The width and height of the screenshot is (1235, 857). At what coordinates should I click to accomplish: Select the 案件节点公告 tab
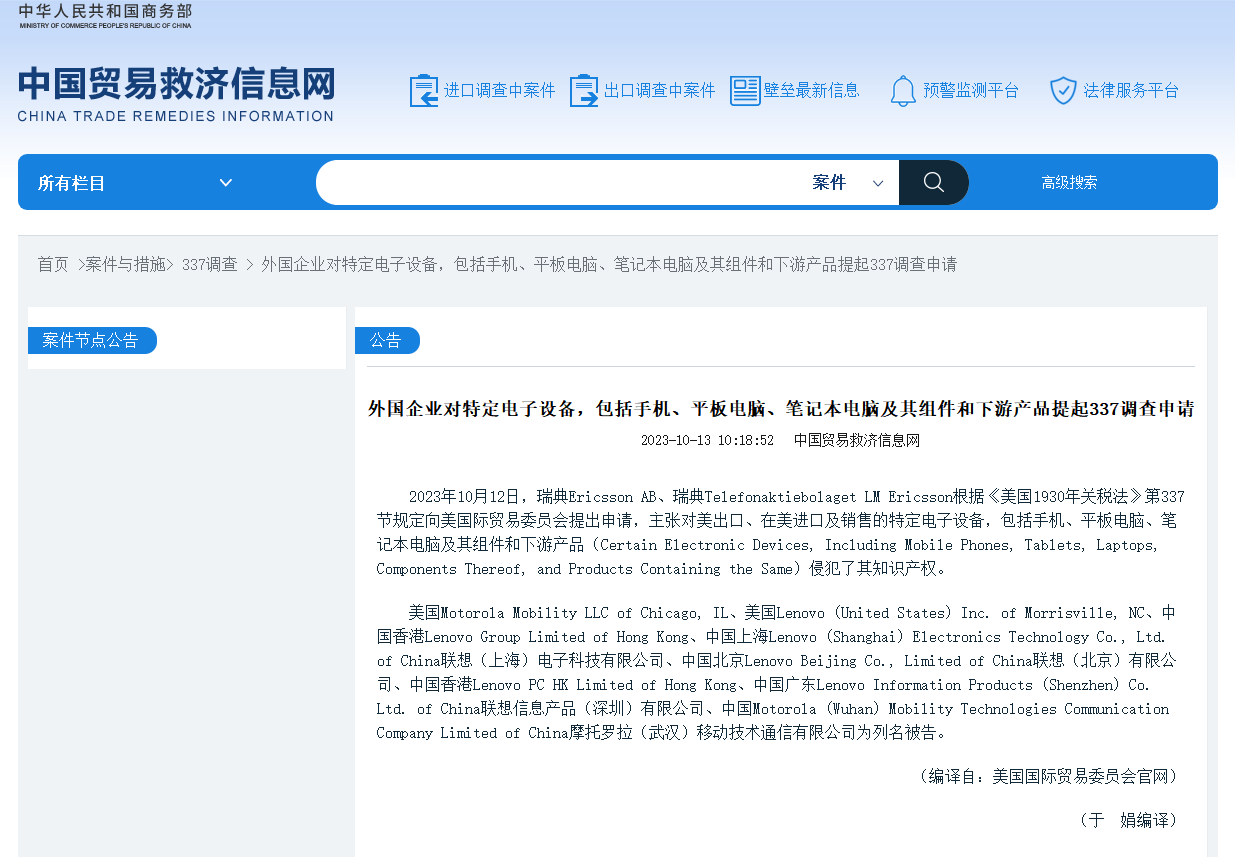point(91,340)
